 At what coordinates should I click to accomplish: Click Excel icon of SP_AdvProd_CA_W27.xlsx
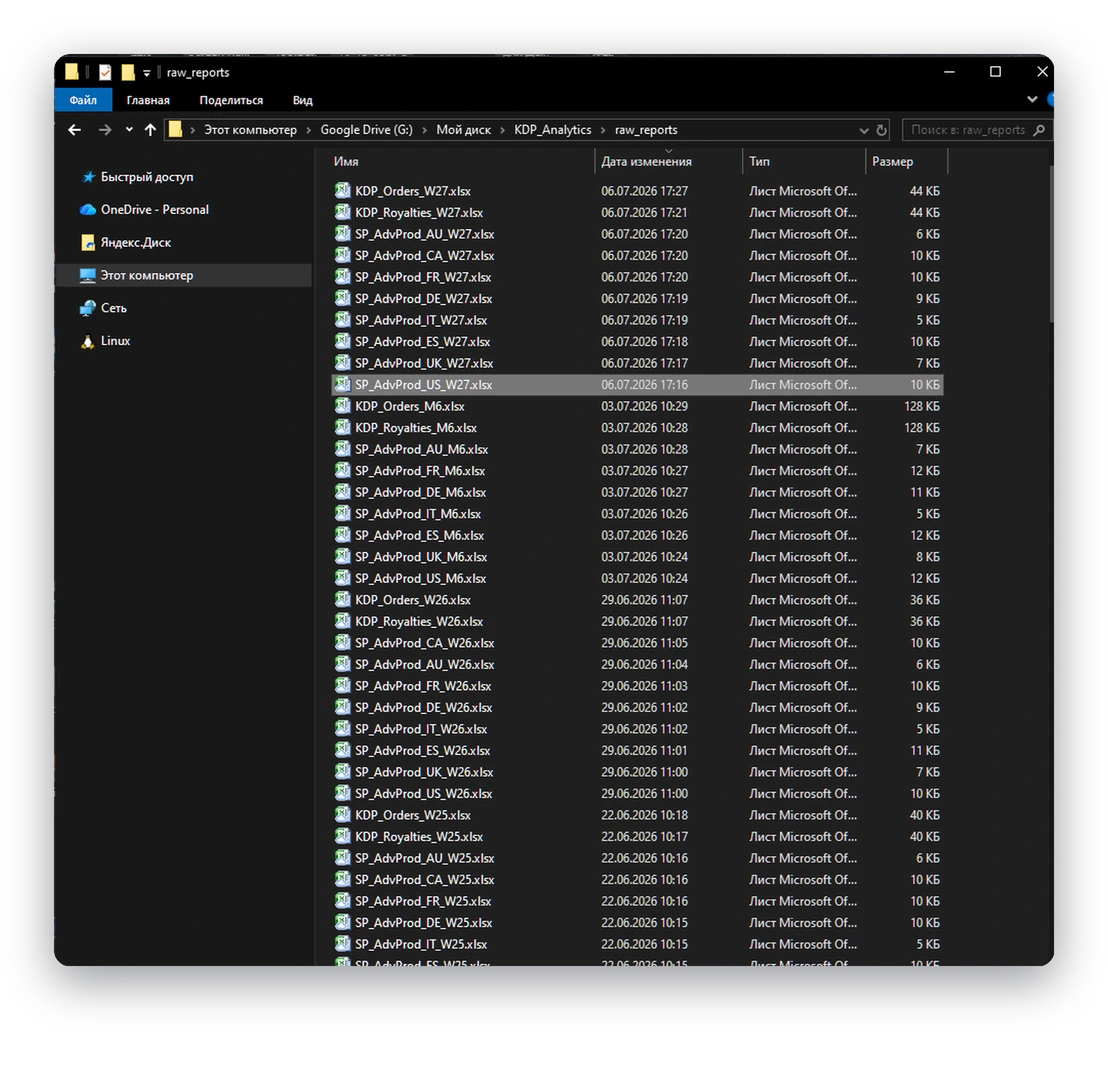pos(343,255)
